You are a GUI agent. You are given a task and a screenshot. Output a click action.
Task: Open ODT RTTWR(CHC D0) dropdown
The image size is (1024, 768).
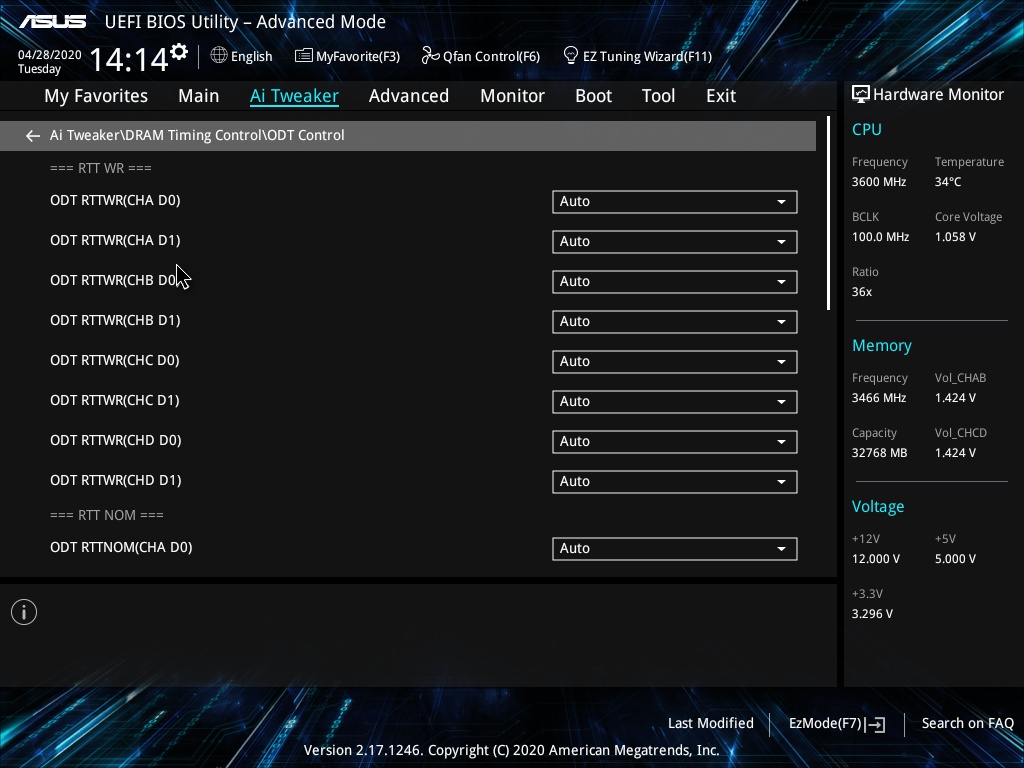tap(675, 362)
